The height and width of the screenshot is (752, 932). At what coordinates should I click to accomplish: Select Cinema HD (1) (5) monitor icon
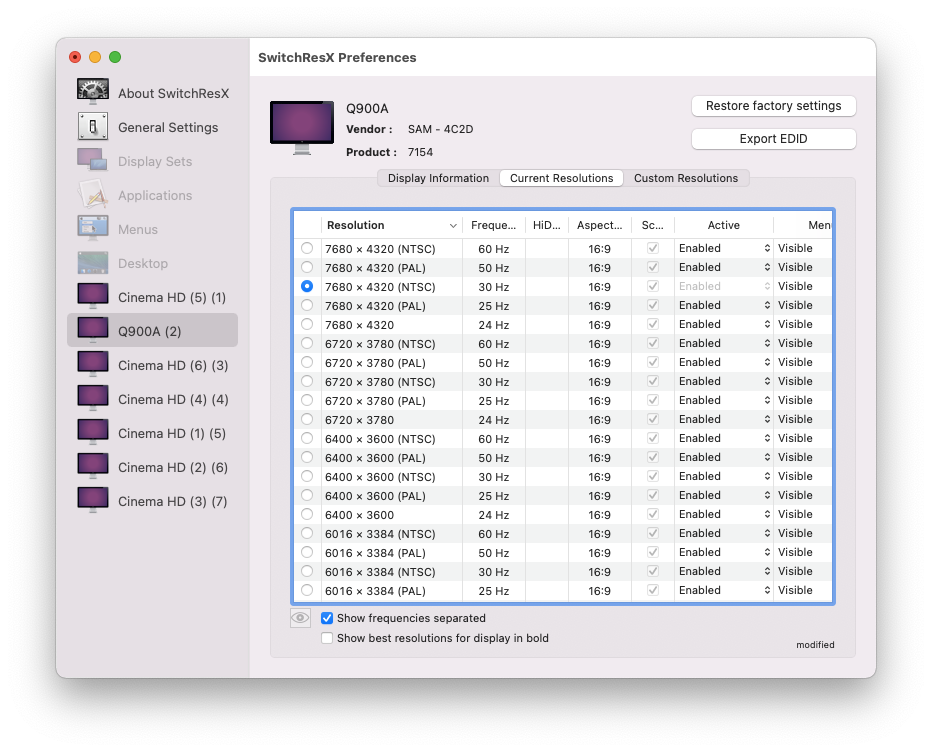(x=93, y=432)
